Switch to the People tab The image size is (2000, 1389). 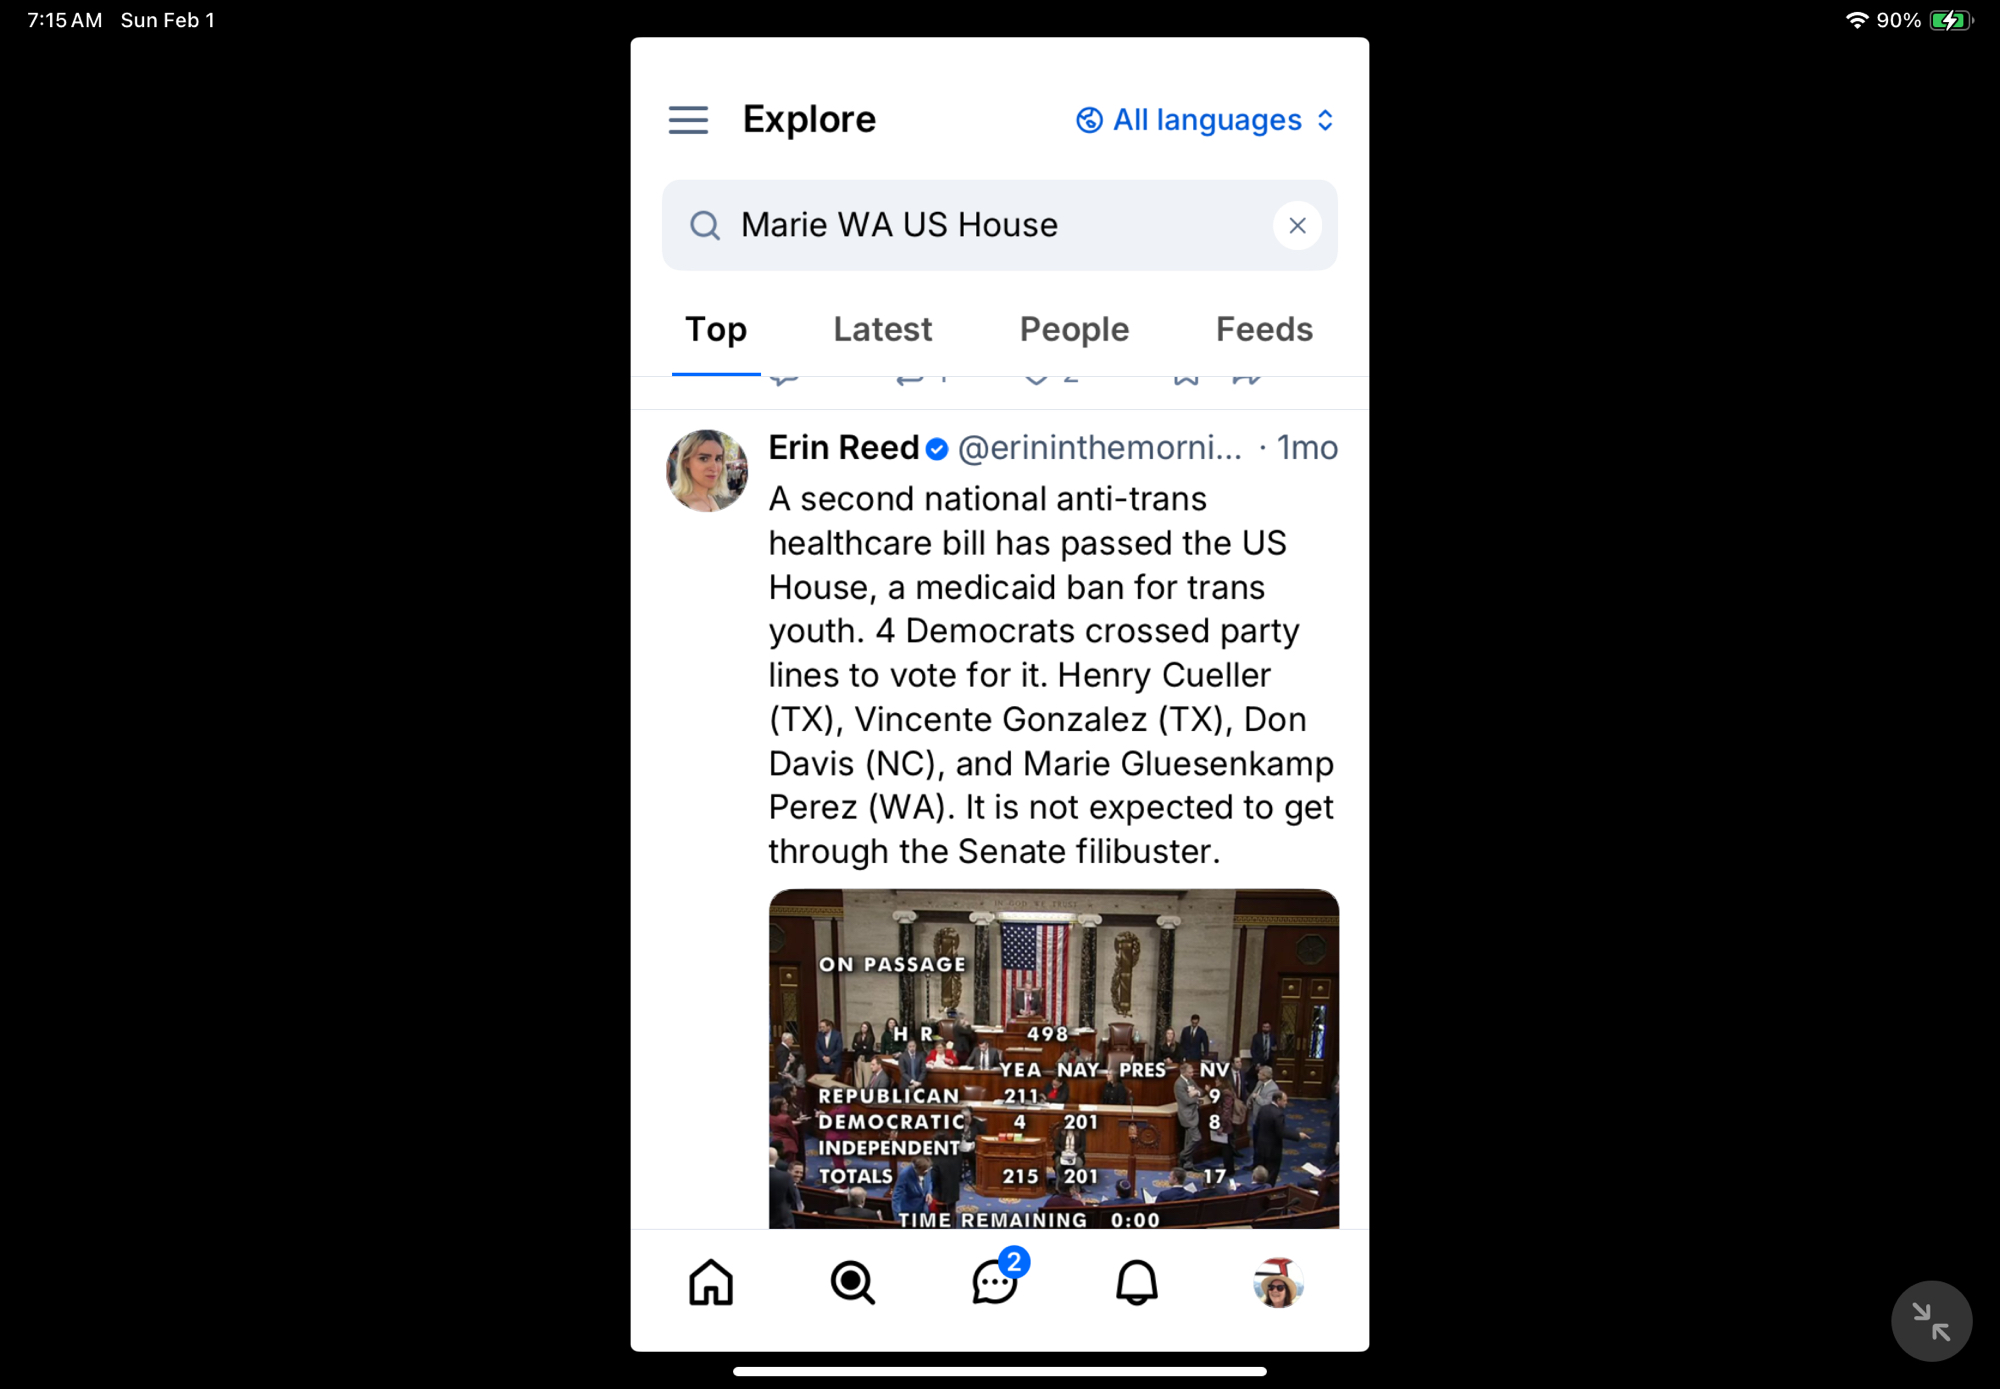click(1074, 329)
